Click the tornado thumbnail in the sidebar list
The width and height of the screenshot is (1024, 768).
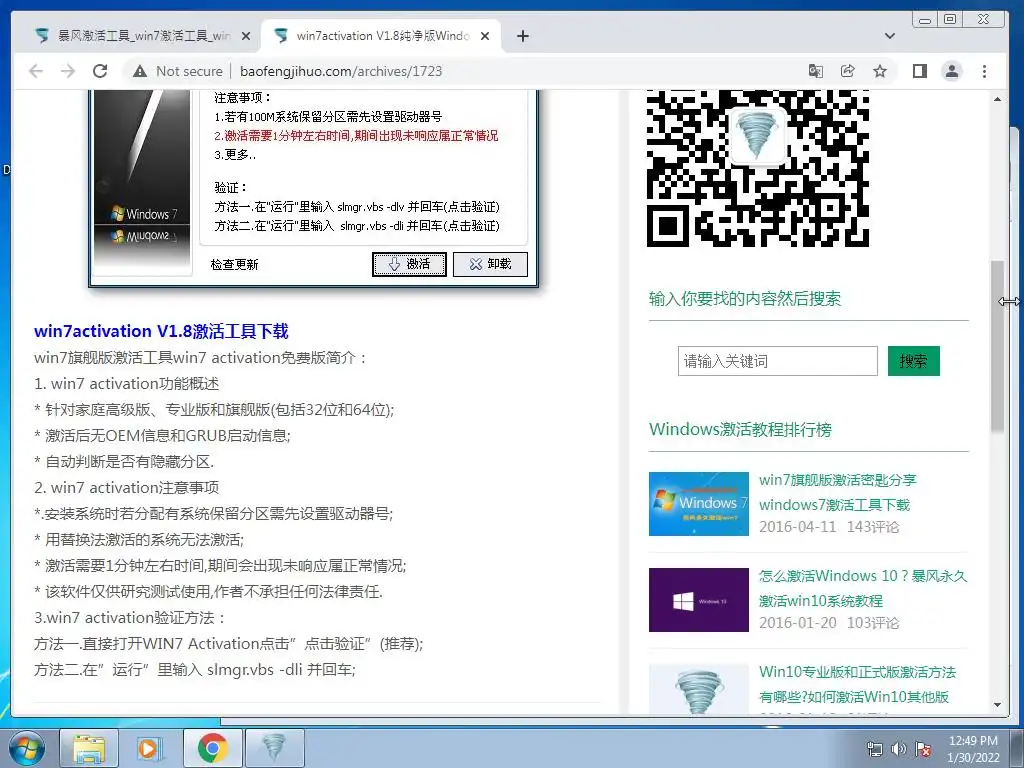point(699,688)
